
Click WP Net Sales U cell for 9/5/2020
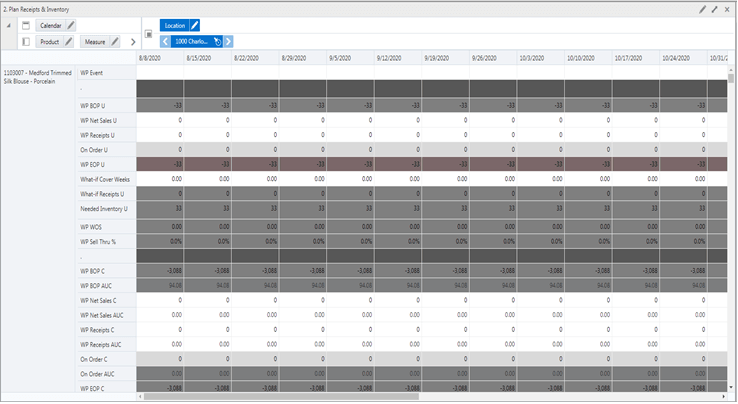(x=350, y=121)
